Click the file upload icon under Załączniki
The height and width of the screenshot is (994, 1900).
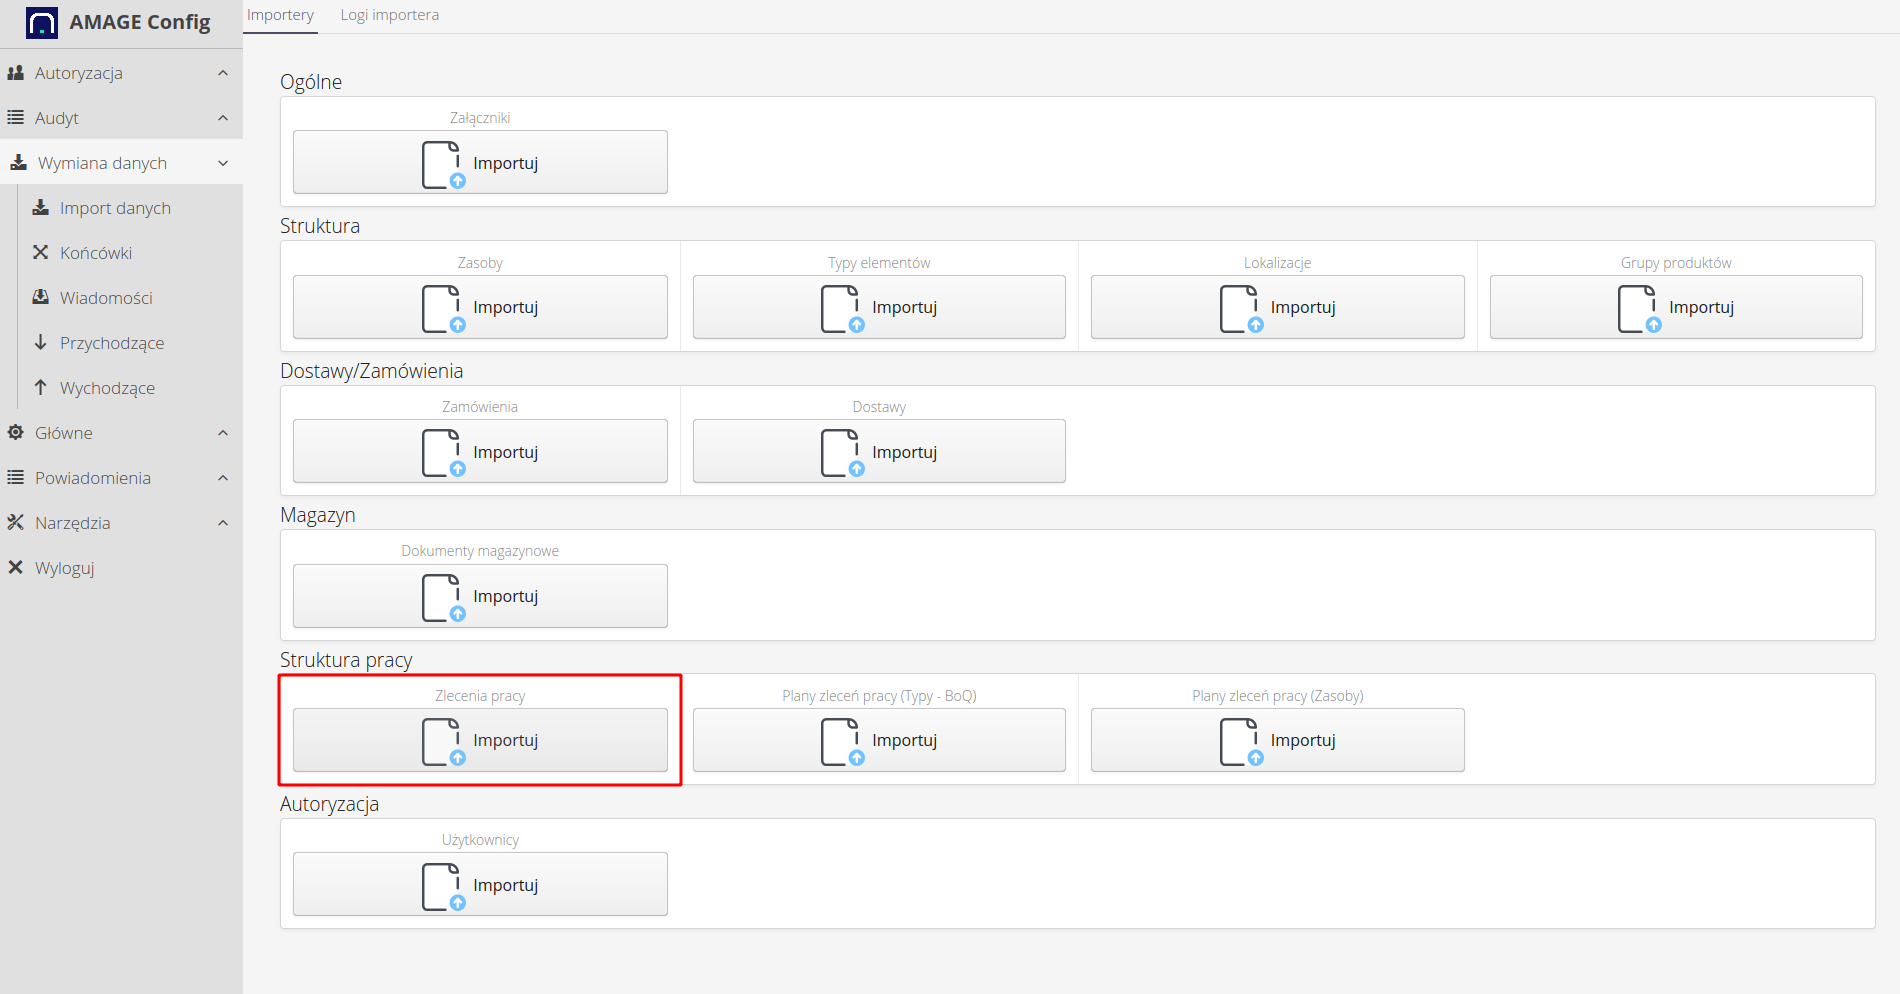coord(442,164)
